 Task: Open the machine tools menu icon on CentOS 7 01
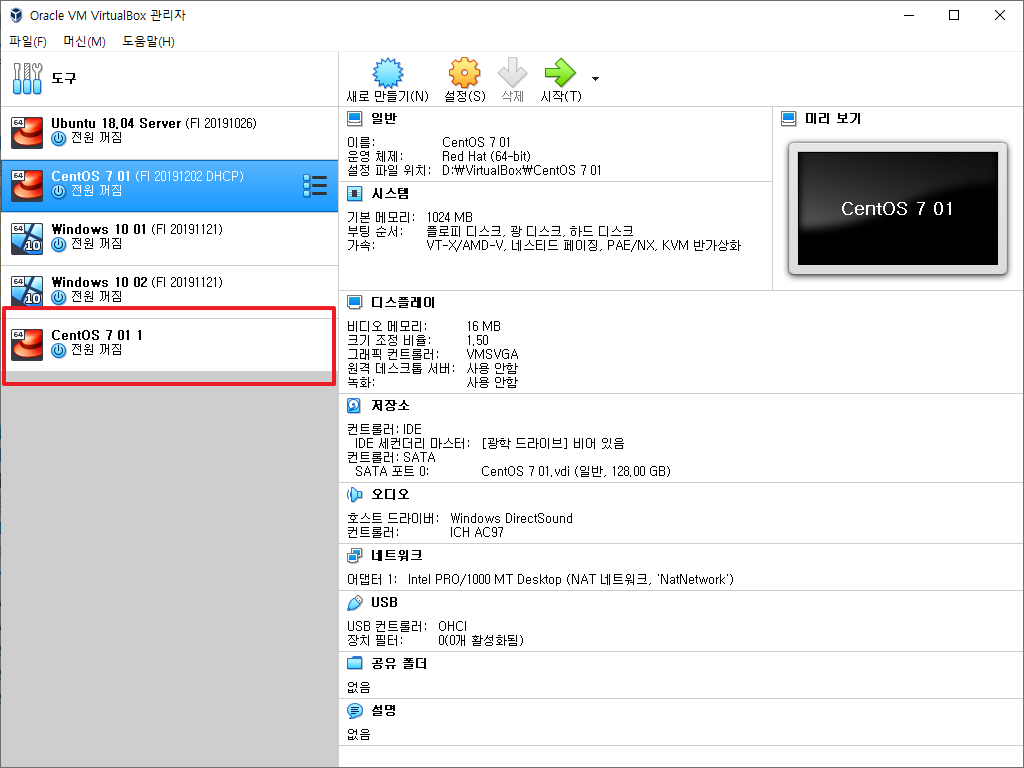point(315,185)
